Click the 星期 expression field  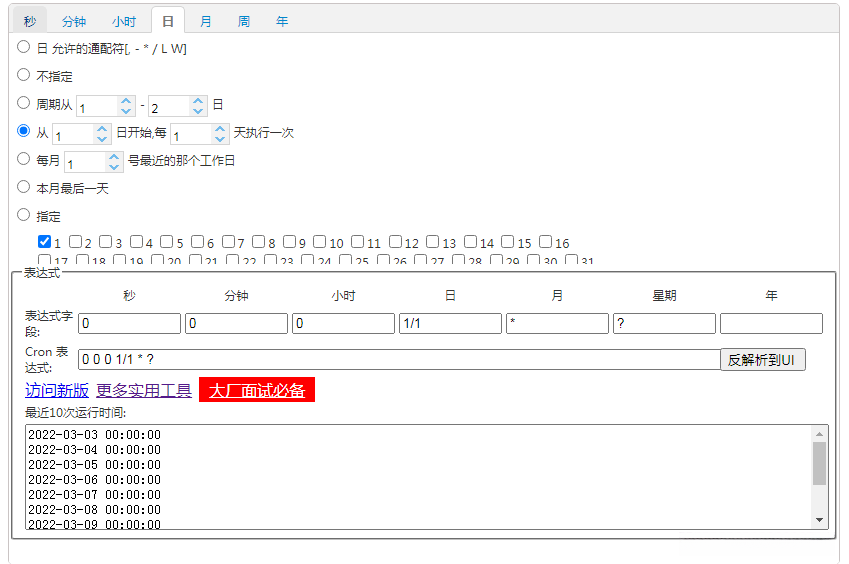click(664, 324)
